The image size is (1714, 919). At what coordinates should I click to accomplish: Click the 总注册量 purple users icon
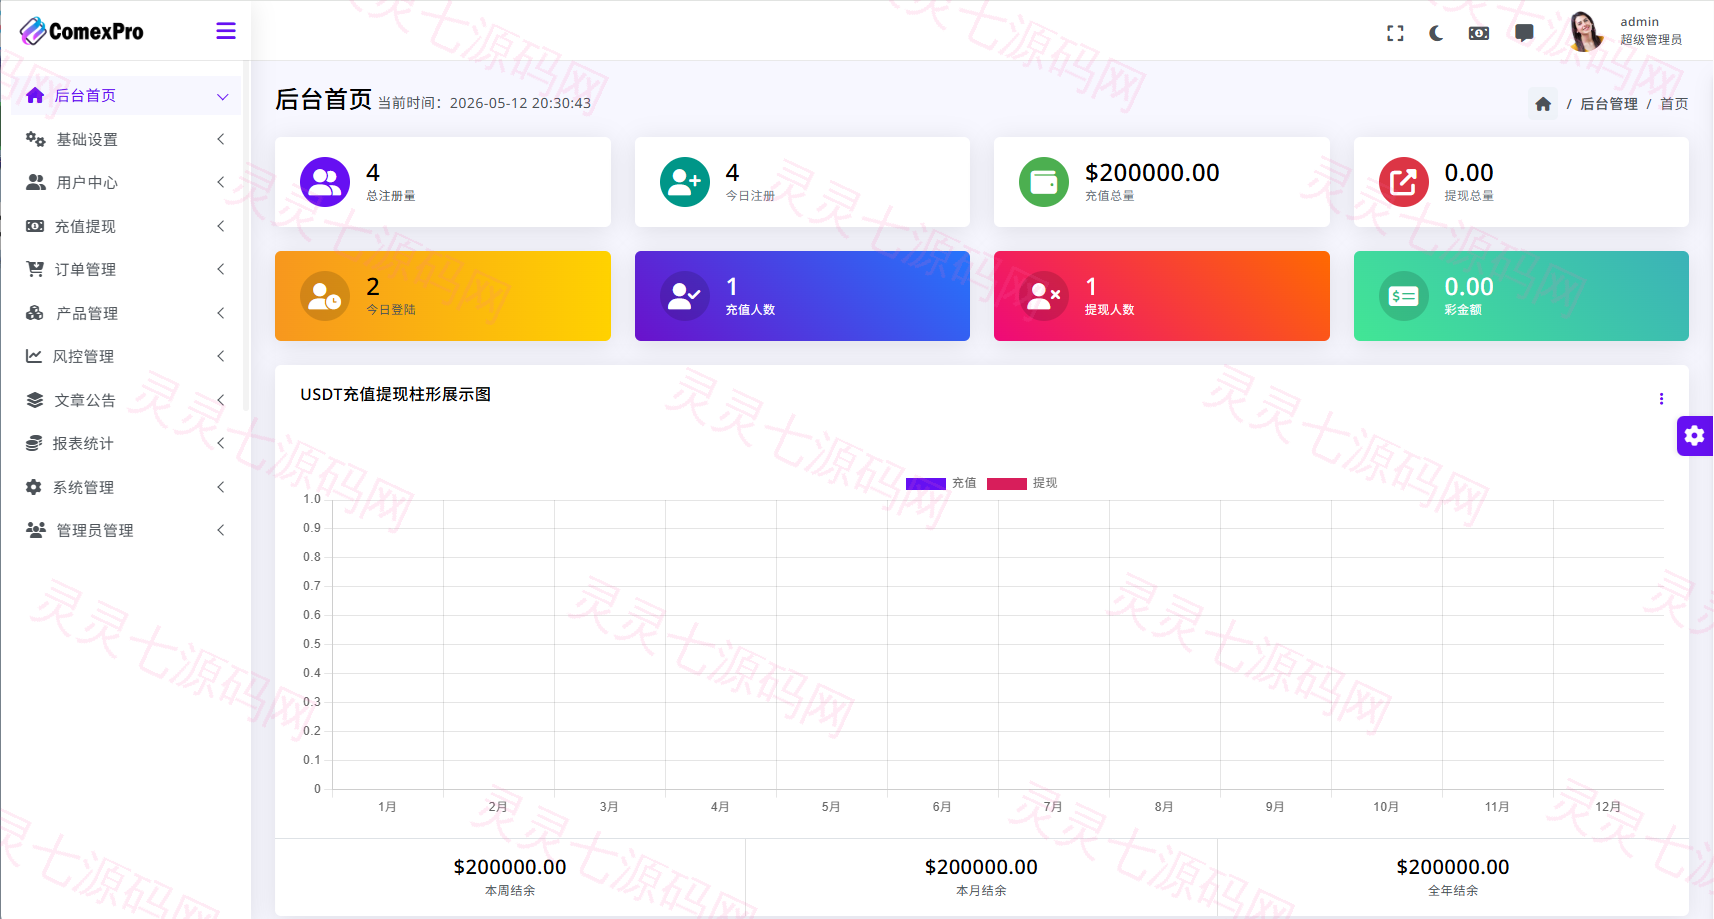[x=325, y=182]
